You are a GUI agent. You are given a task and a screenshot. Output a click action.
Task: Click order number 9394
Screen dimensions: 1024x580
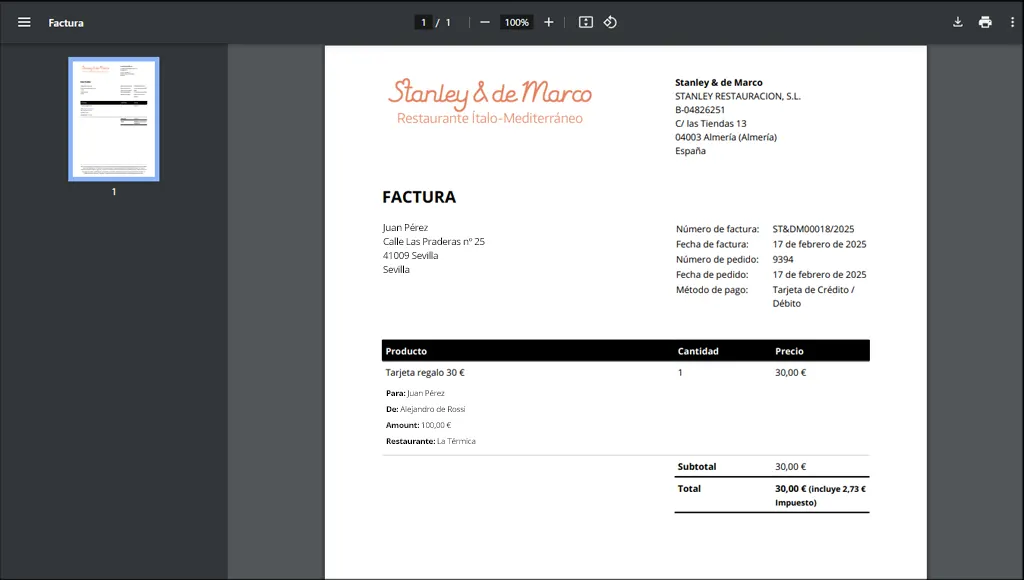[783, 259]
